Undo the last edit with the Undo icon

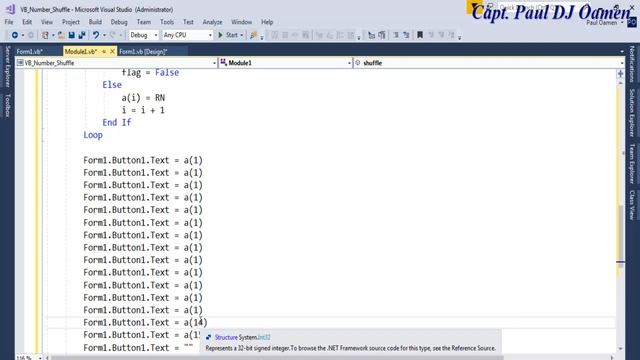click(x=96, y=35)
